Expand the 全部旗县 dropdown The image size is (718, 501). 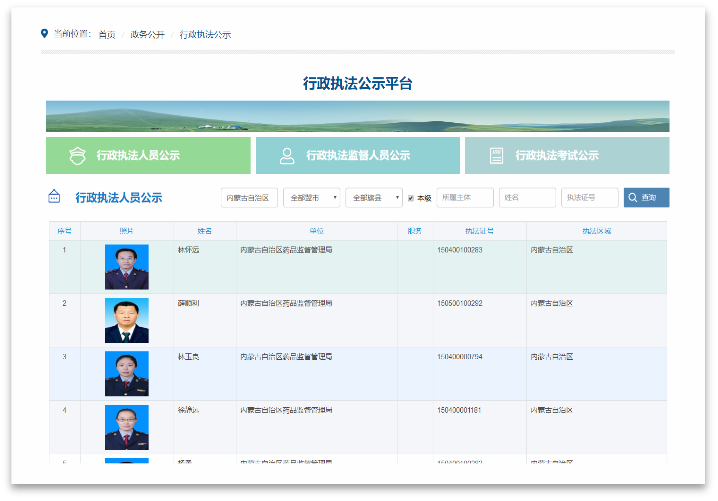[373, 198]
